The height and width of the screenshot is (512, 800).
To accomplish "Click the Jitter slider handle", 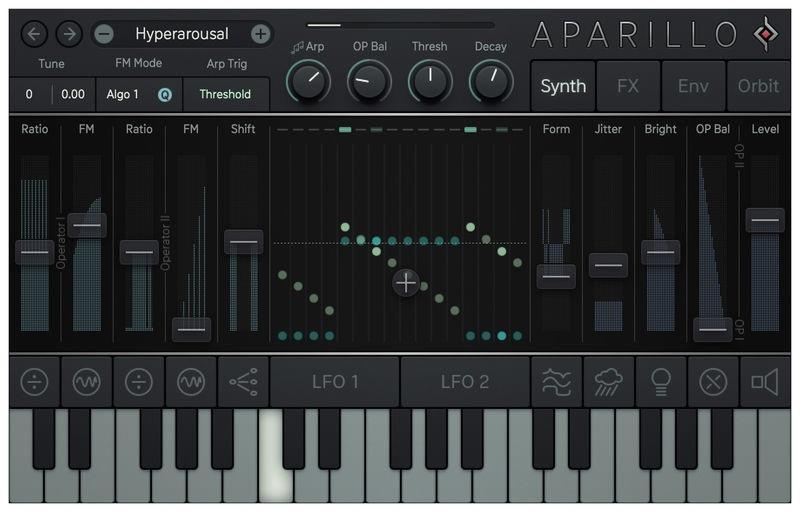I will [608, 265].
